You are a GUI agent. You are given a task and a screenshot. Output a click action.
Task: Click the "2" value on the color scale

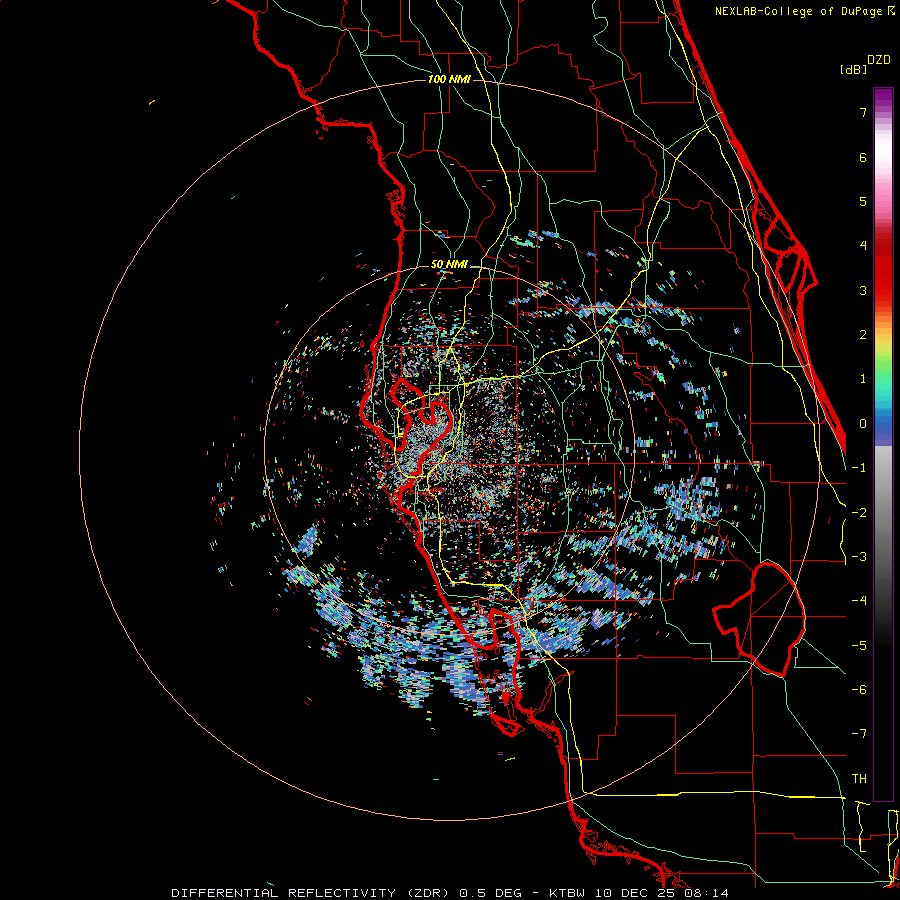click(863, 335)
